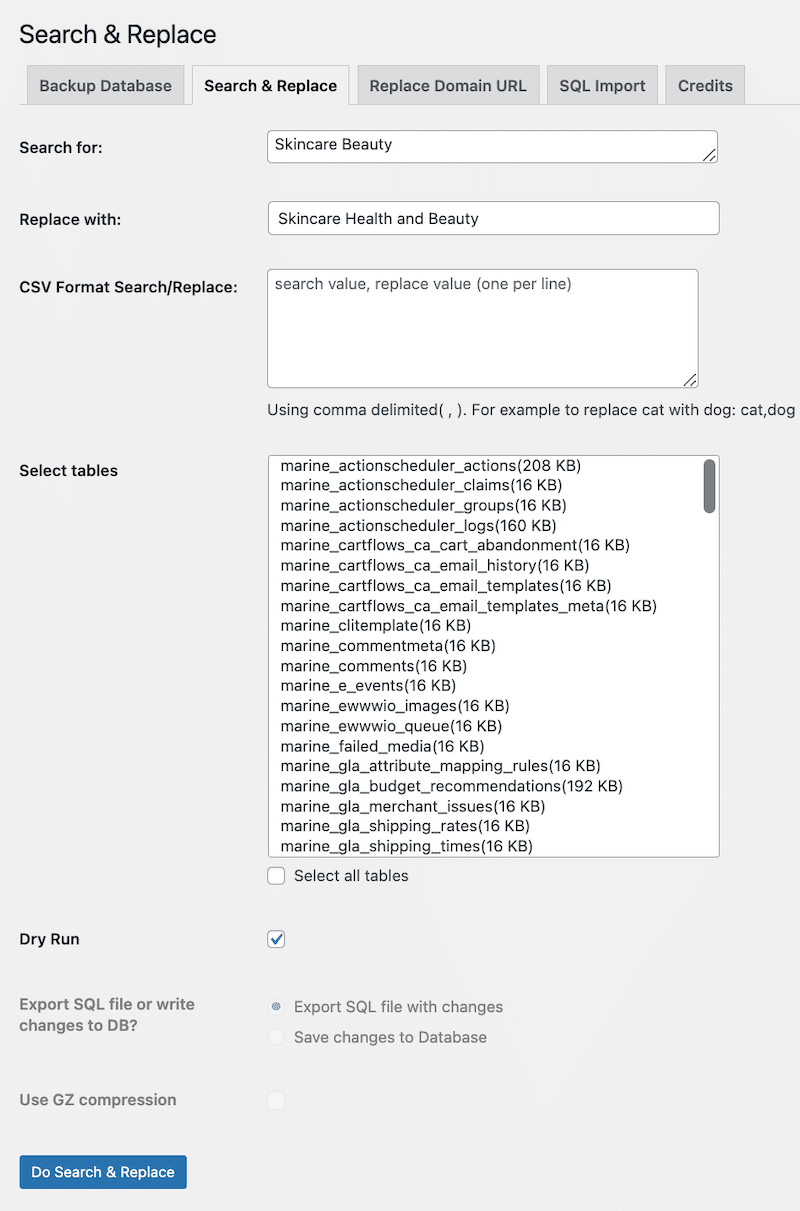Open the Credits tab
This screenshot has height=1211, width=800.
click(705, 86)
